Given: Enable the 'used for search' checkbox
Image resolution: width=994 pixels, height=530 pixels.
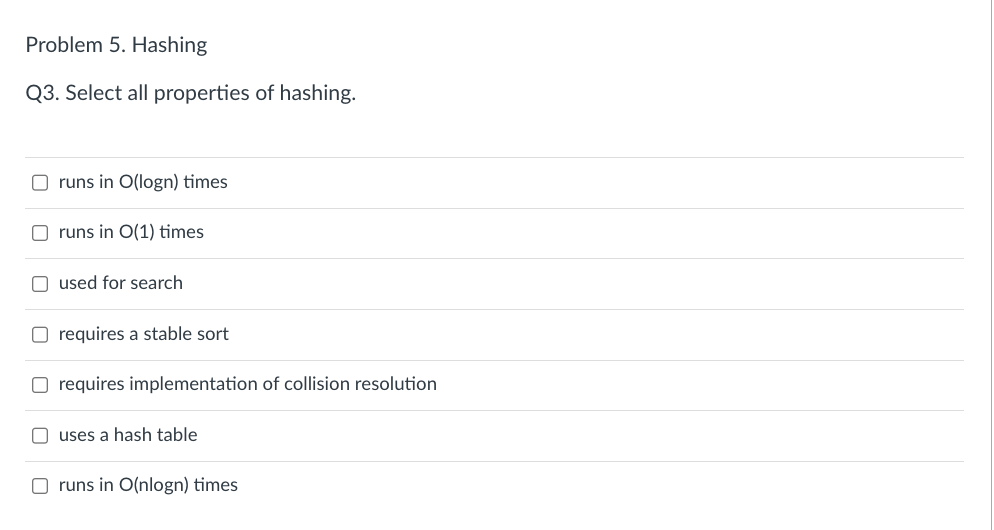Looking at the screenshot, I should [x=40, y=283].
